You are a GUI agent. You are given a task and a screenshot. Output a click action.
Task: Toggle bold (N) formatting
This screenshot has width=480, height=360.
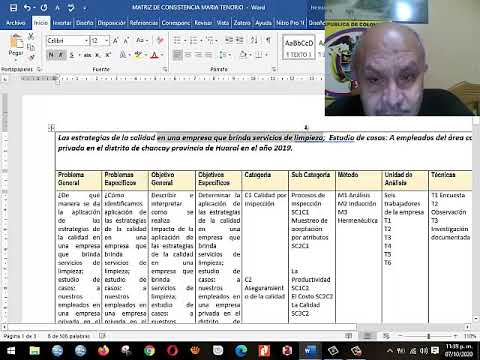tap(51, 55)
